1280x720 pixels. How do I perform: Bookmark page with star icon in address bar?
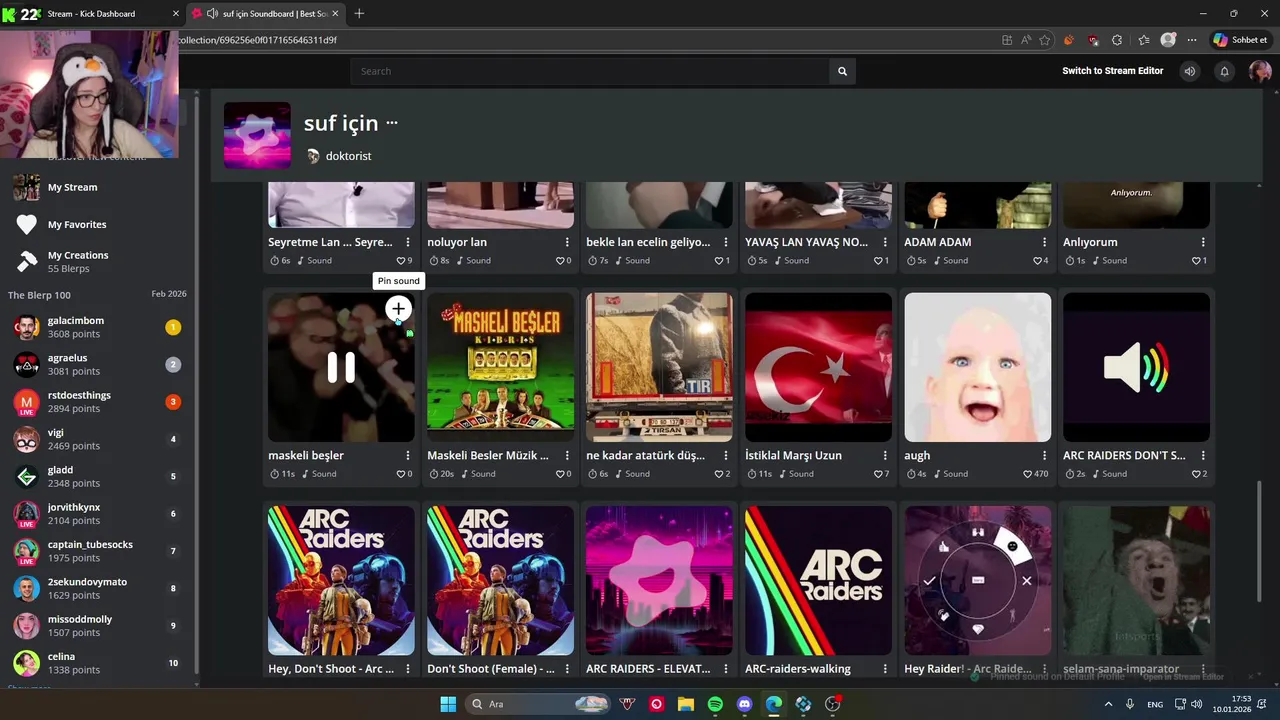coord(1045,40)
